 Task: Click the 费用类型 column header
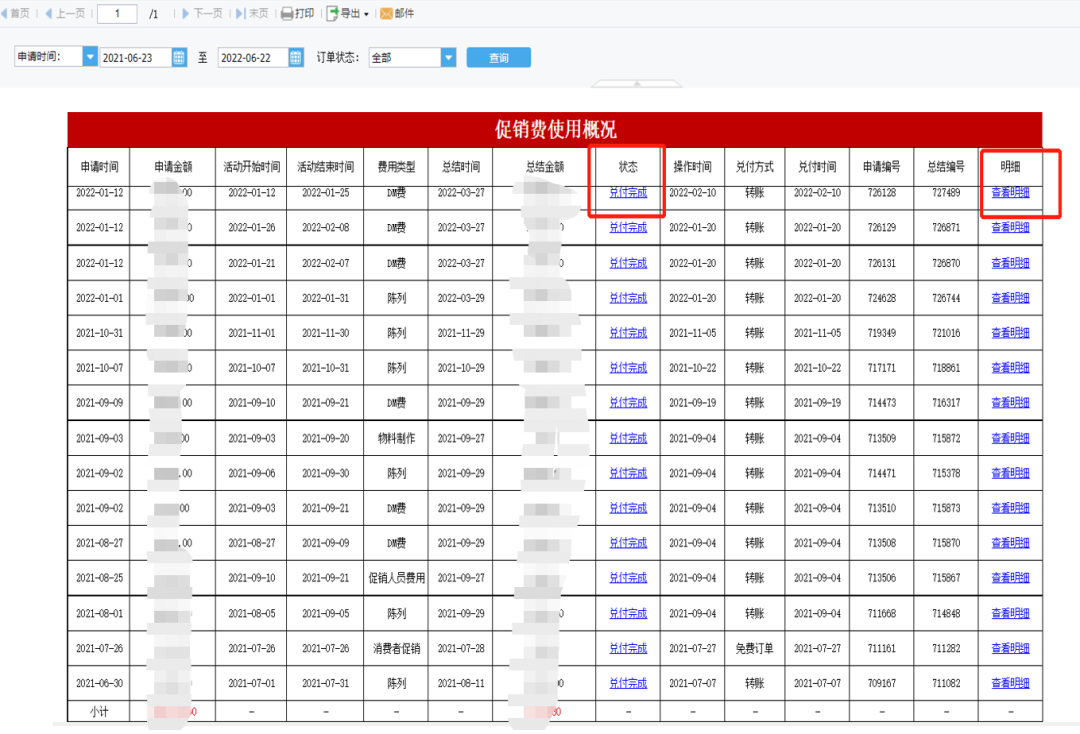[x=396, y=167]
